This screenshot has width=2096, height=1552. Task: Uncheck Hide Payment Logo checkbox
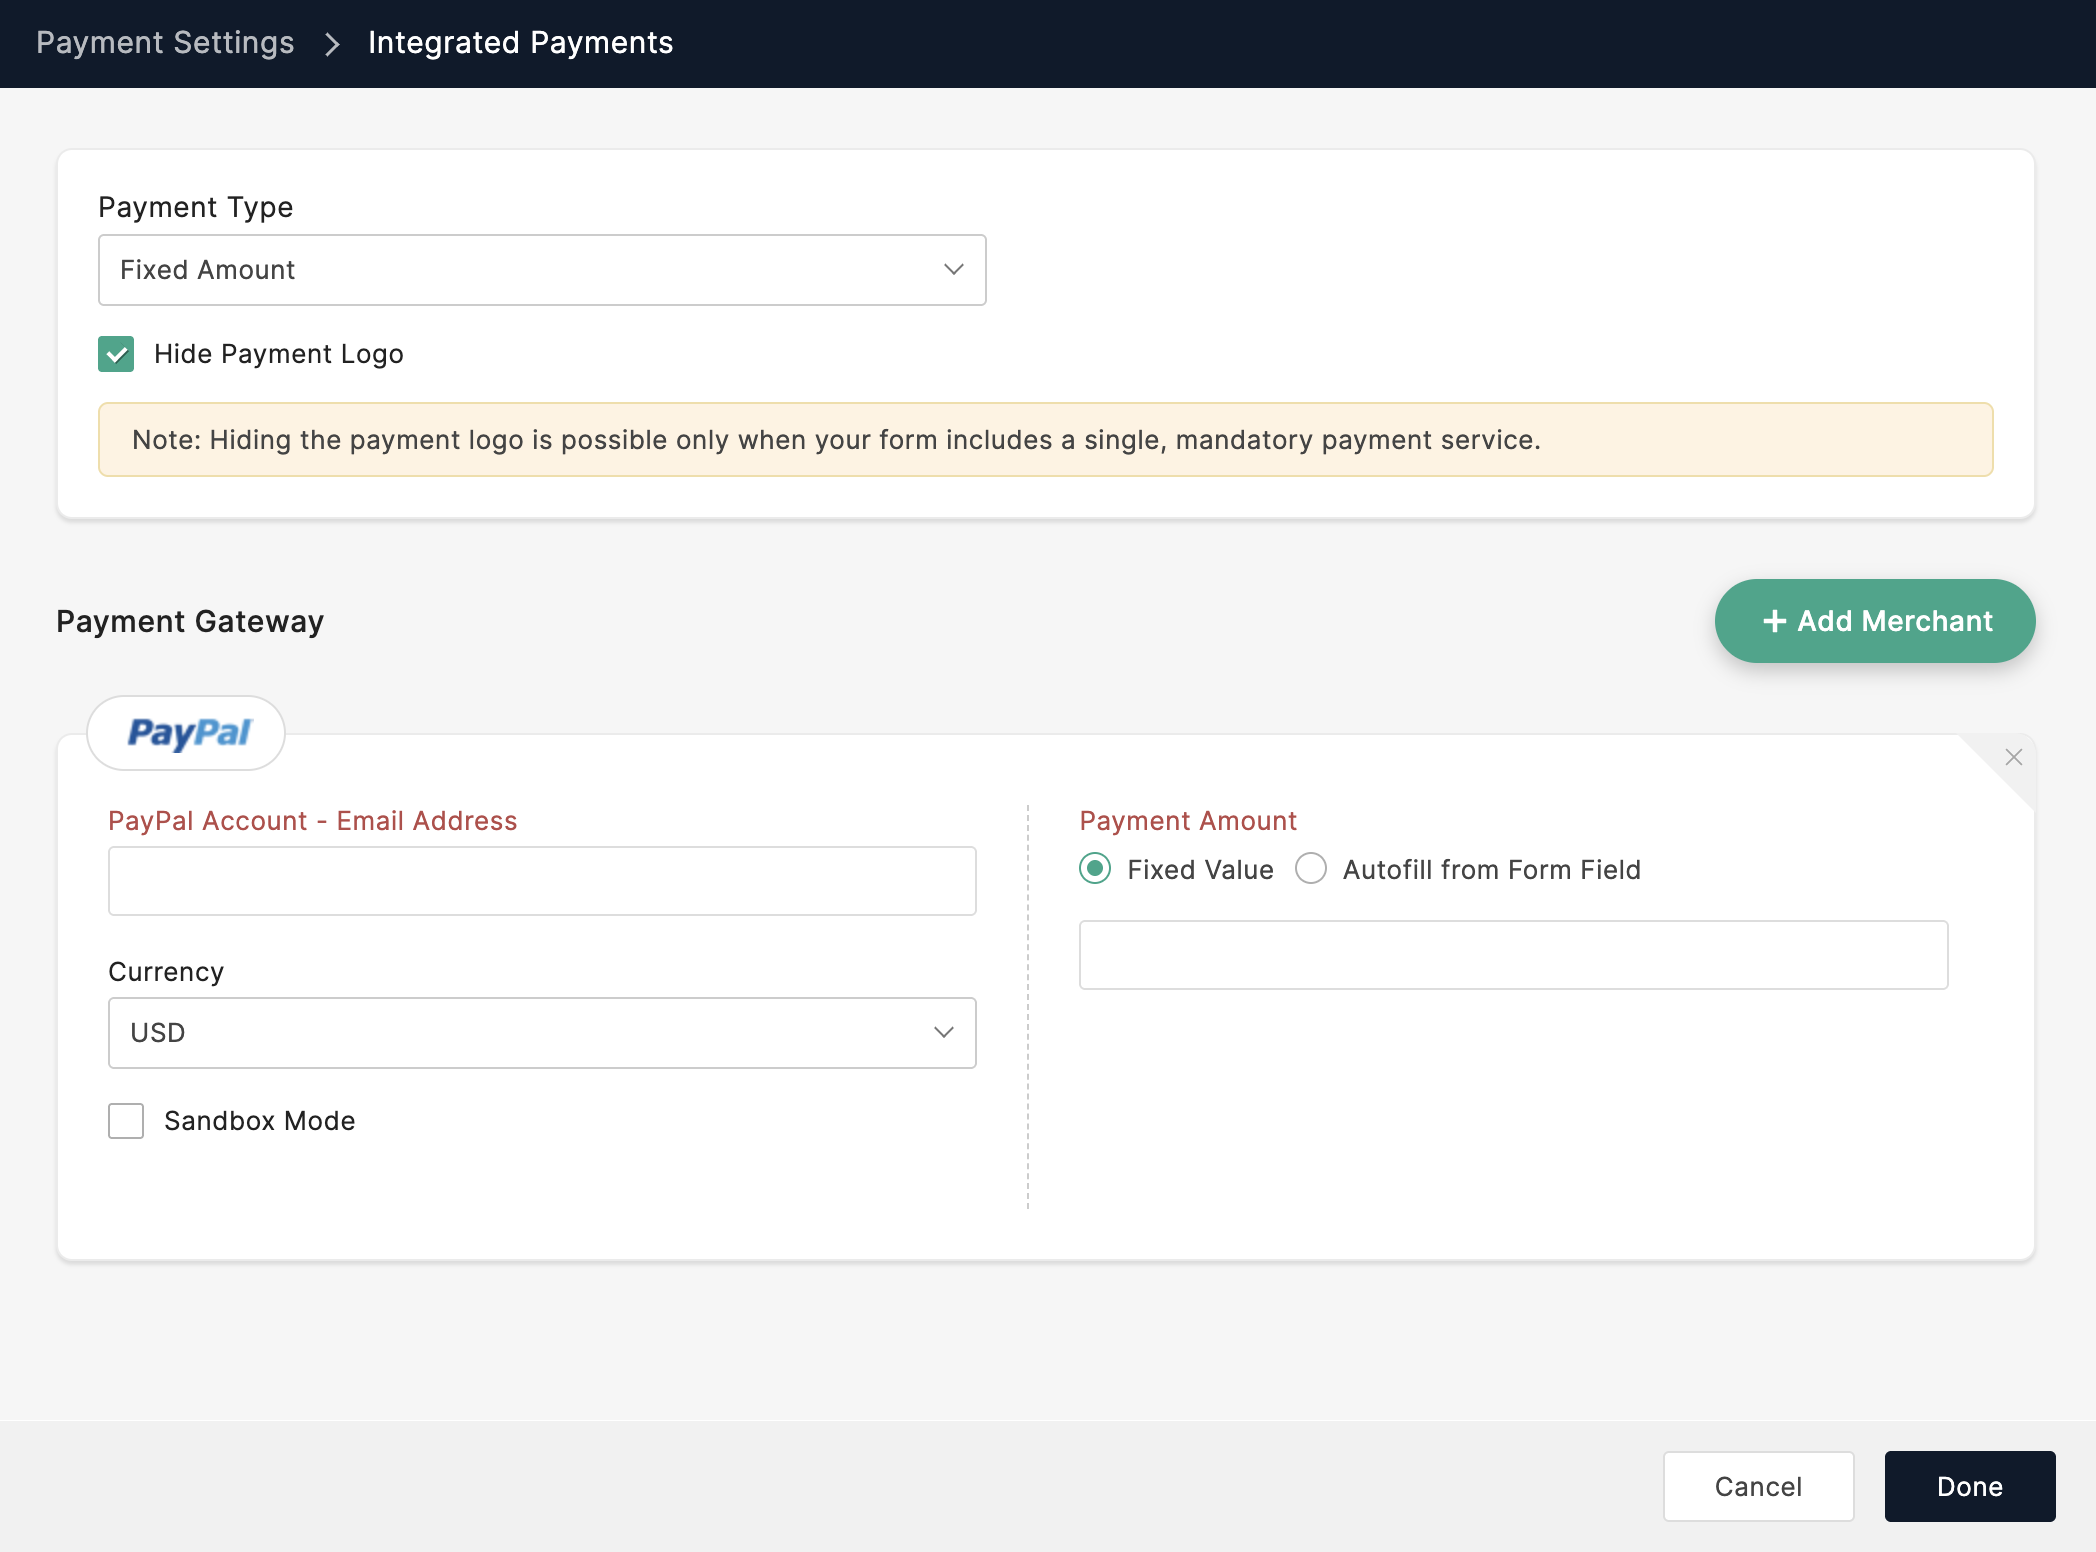point(116,354)
